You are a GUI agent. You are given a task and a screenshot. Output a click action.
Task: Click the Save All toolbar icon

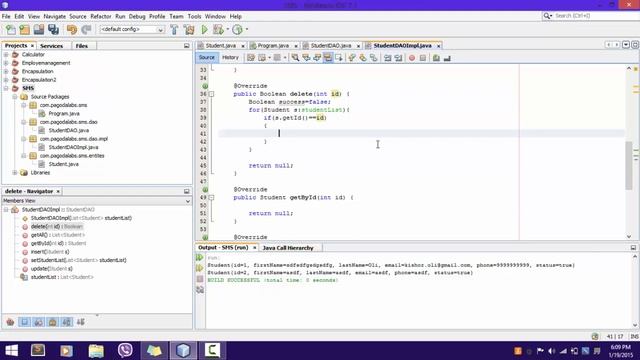click(x=53, y=29)
